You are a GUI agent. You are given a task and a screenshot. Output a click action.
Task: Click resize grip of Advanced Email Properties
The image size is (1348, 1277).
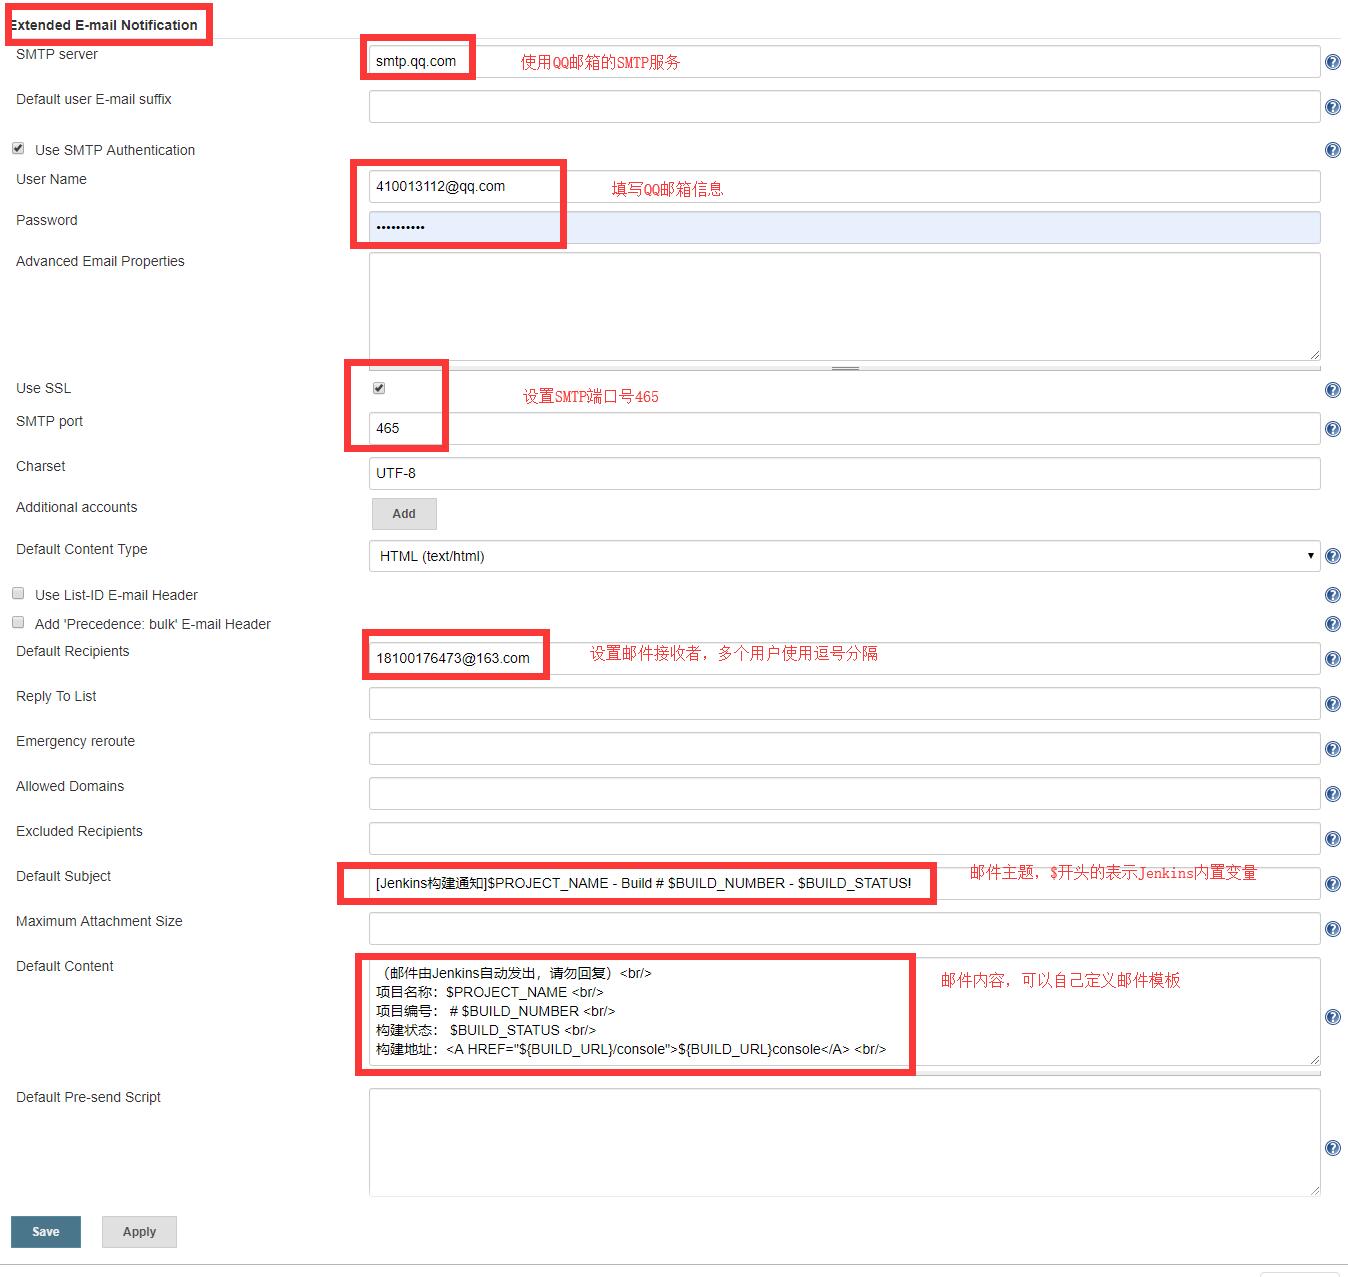click(1314, 354)
